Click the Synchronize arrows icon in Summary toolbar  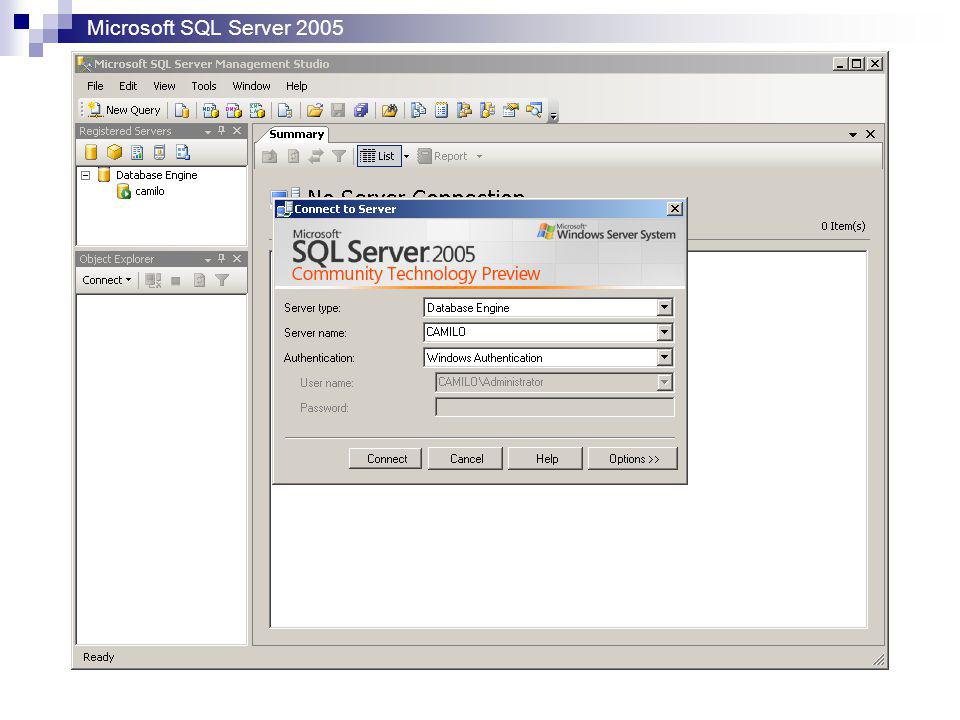316,156
